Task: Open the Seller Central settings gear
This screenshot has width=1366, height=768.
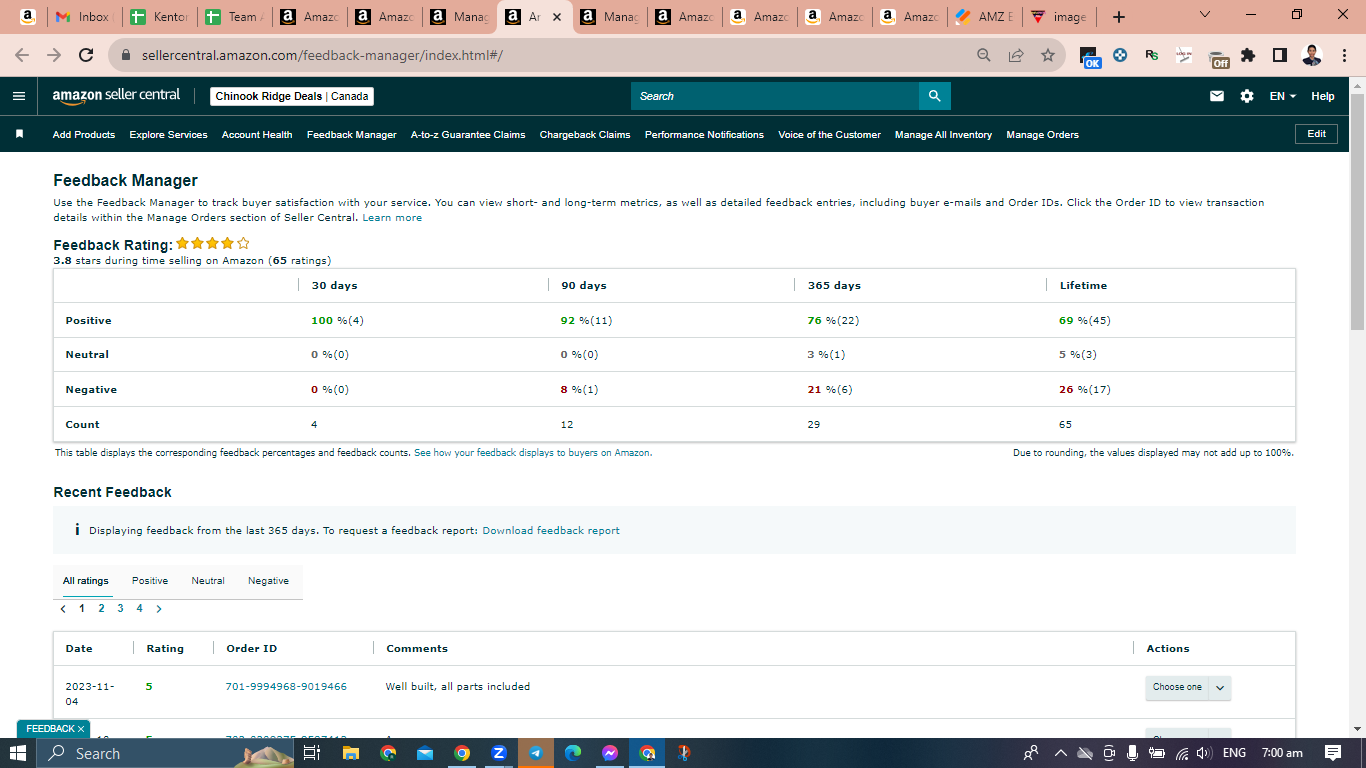Action: pyautogui.click(x=1247, y=96)
